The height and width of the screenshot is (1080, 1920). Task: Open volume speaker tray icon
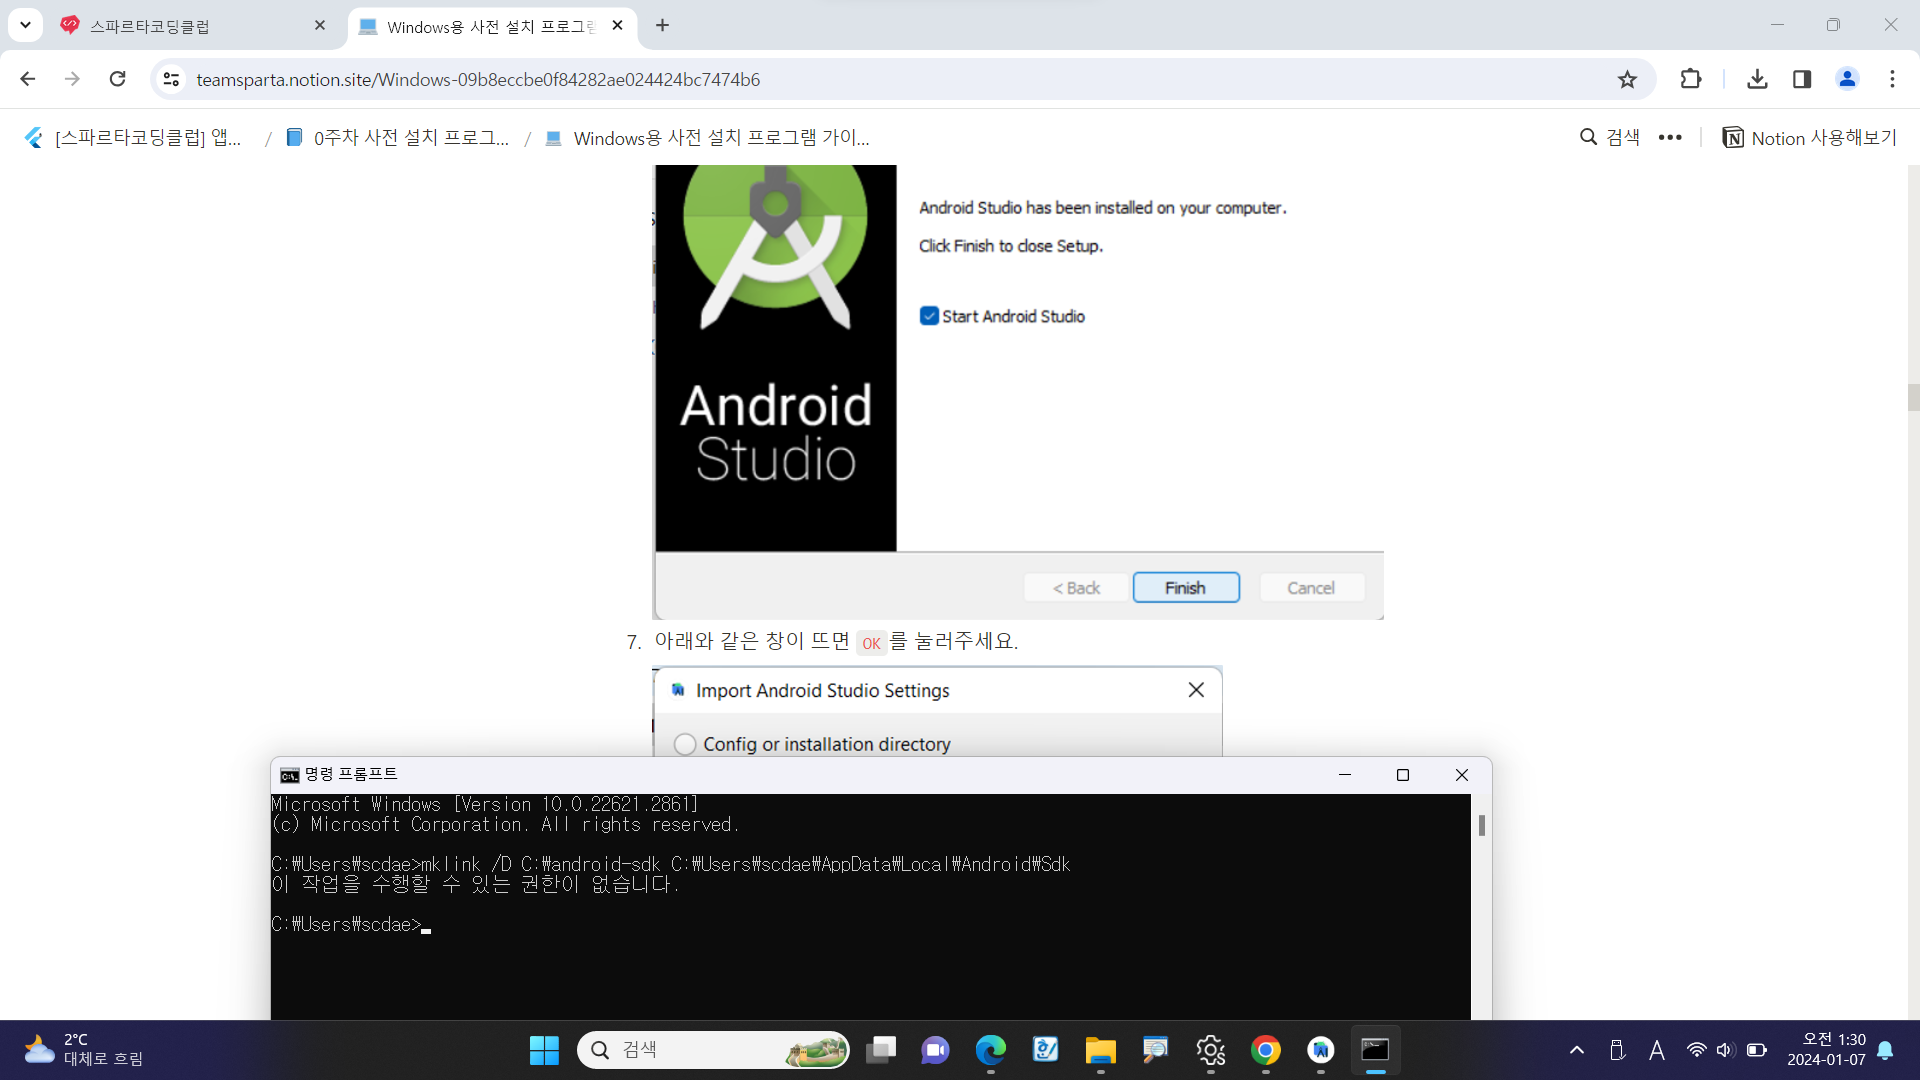pyautogui.click(x=1725, y=1050)
